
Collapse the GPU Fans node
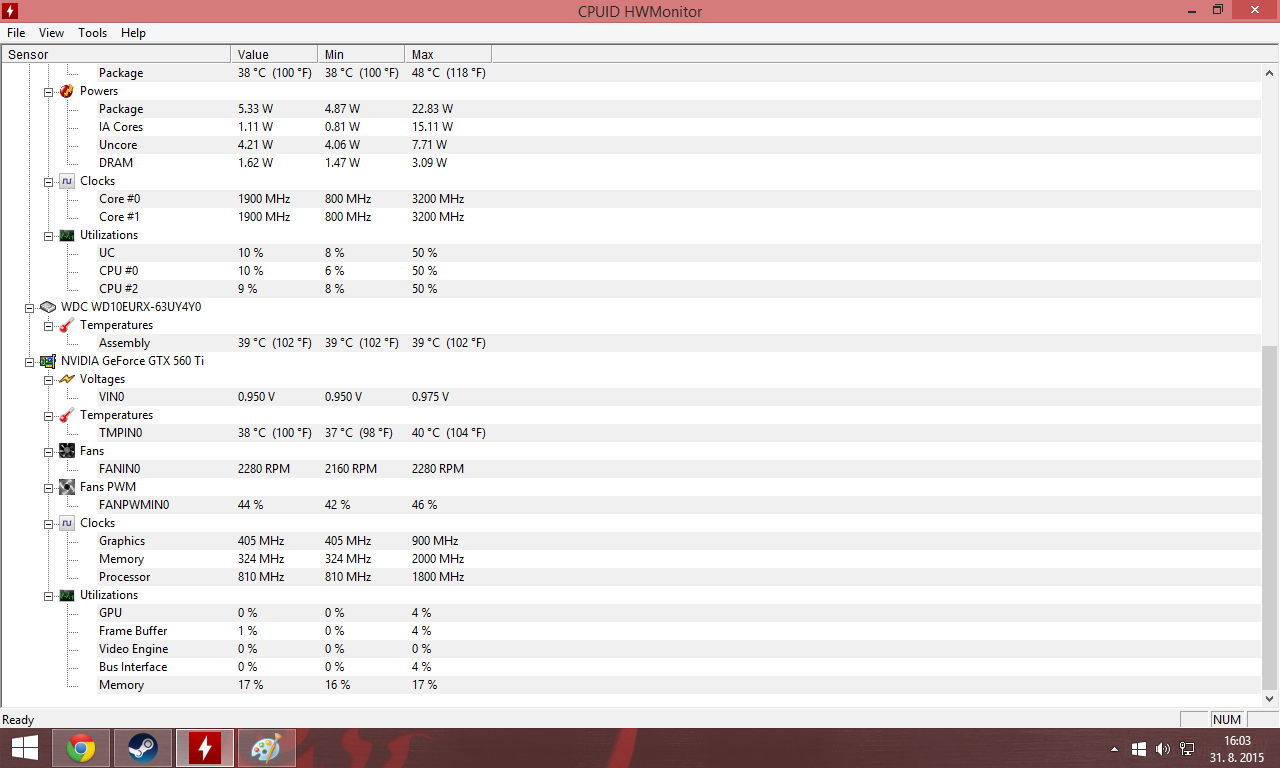(48, 451)
